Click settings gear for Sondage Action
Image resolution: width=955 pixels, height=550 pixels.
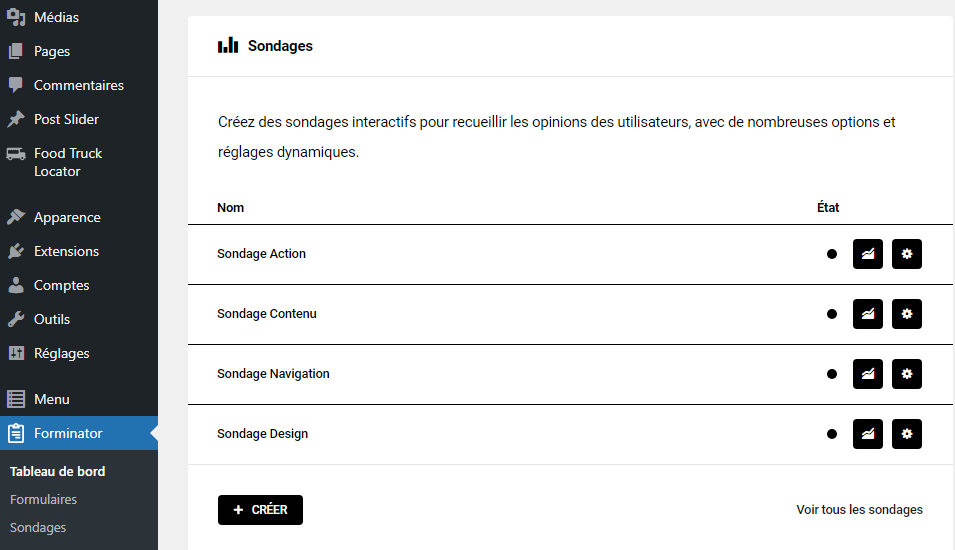pyautogui.click(x=906, y=254)
